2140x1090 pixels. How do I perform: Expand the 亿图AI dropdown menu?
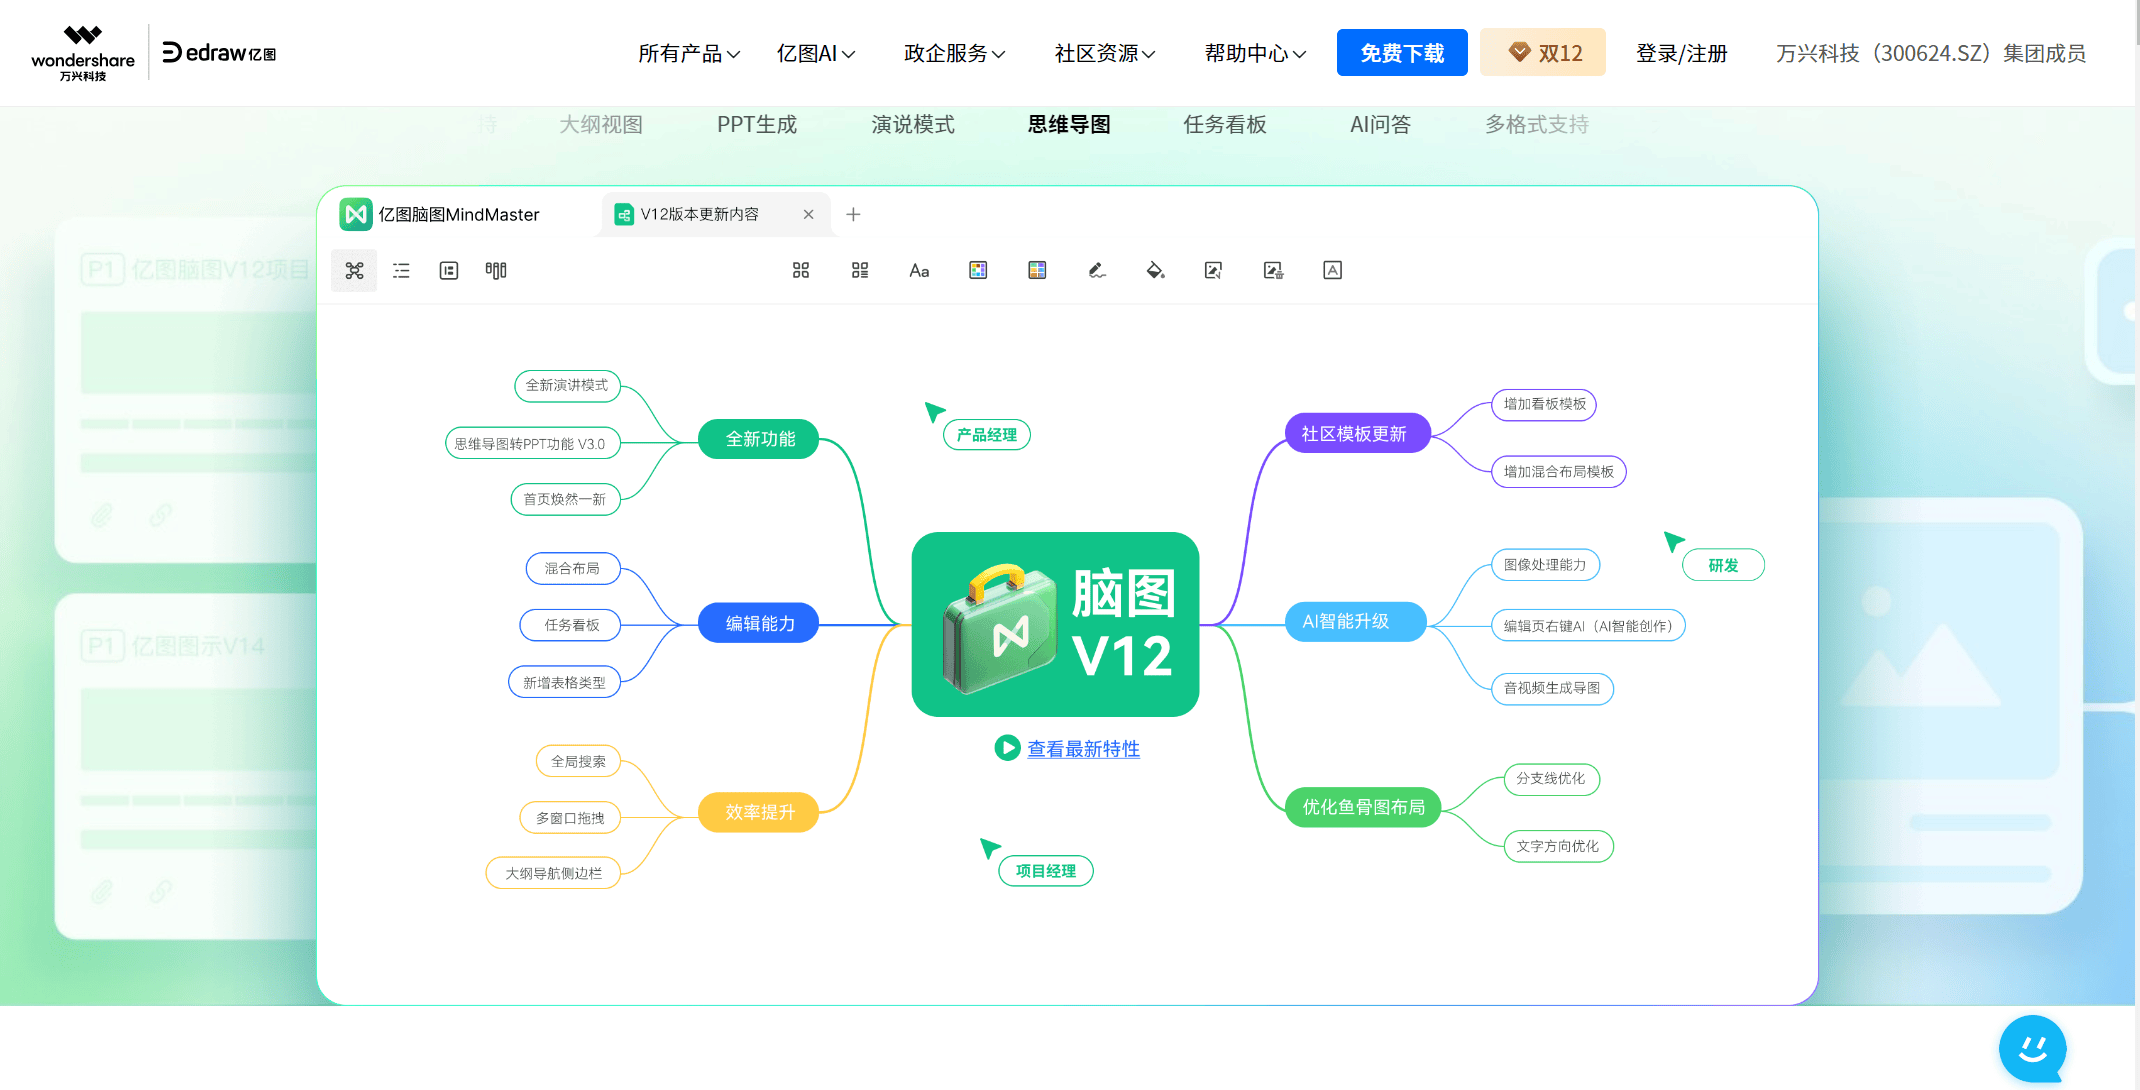click(x=816, y=53)
